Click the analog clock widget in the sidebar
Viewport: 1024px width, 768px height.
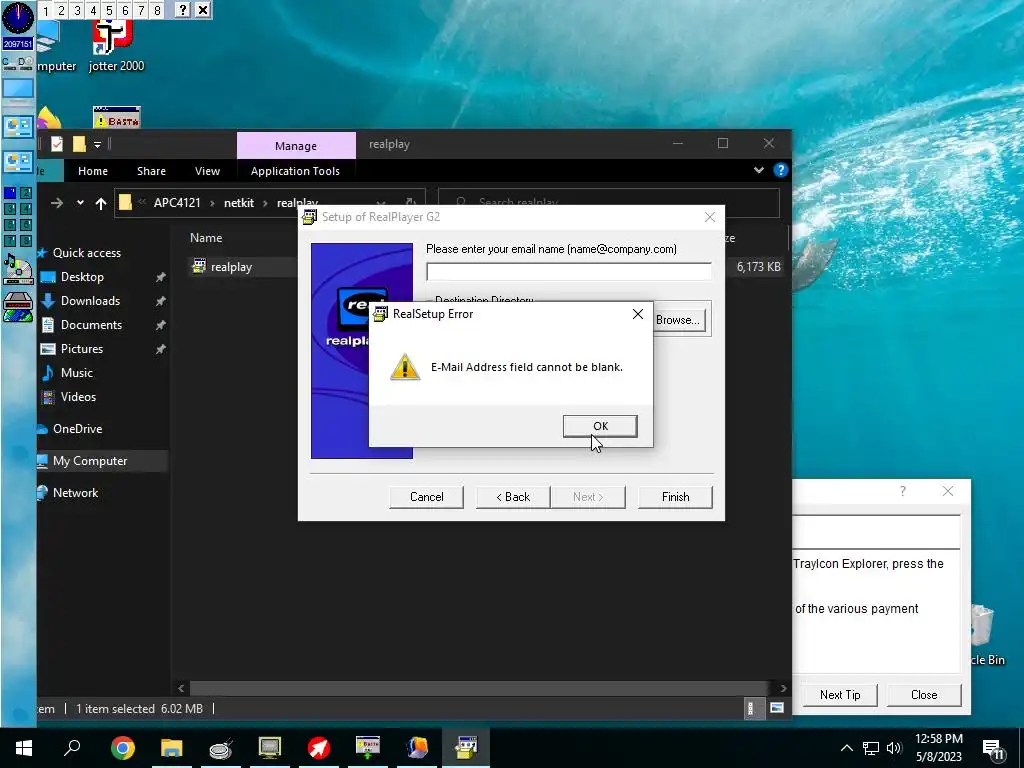18,18
